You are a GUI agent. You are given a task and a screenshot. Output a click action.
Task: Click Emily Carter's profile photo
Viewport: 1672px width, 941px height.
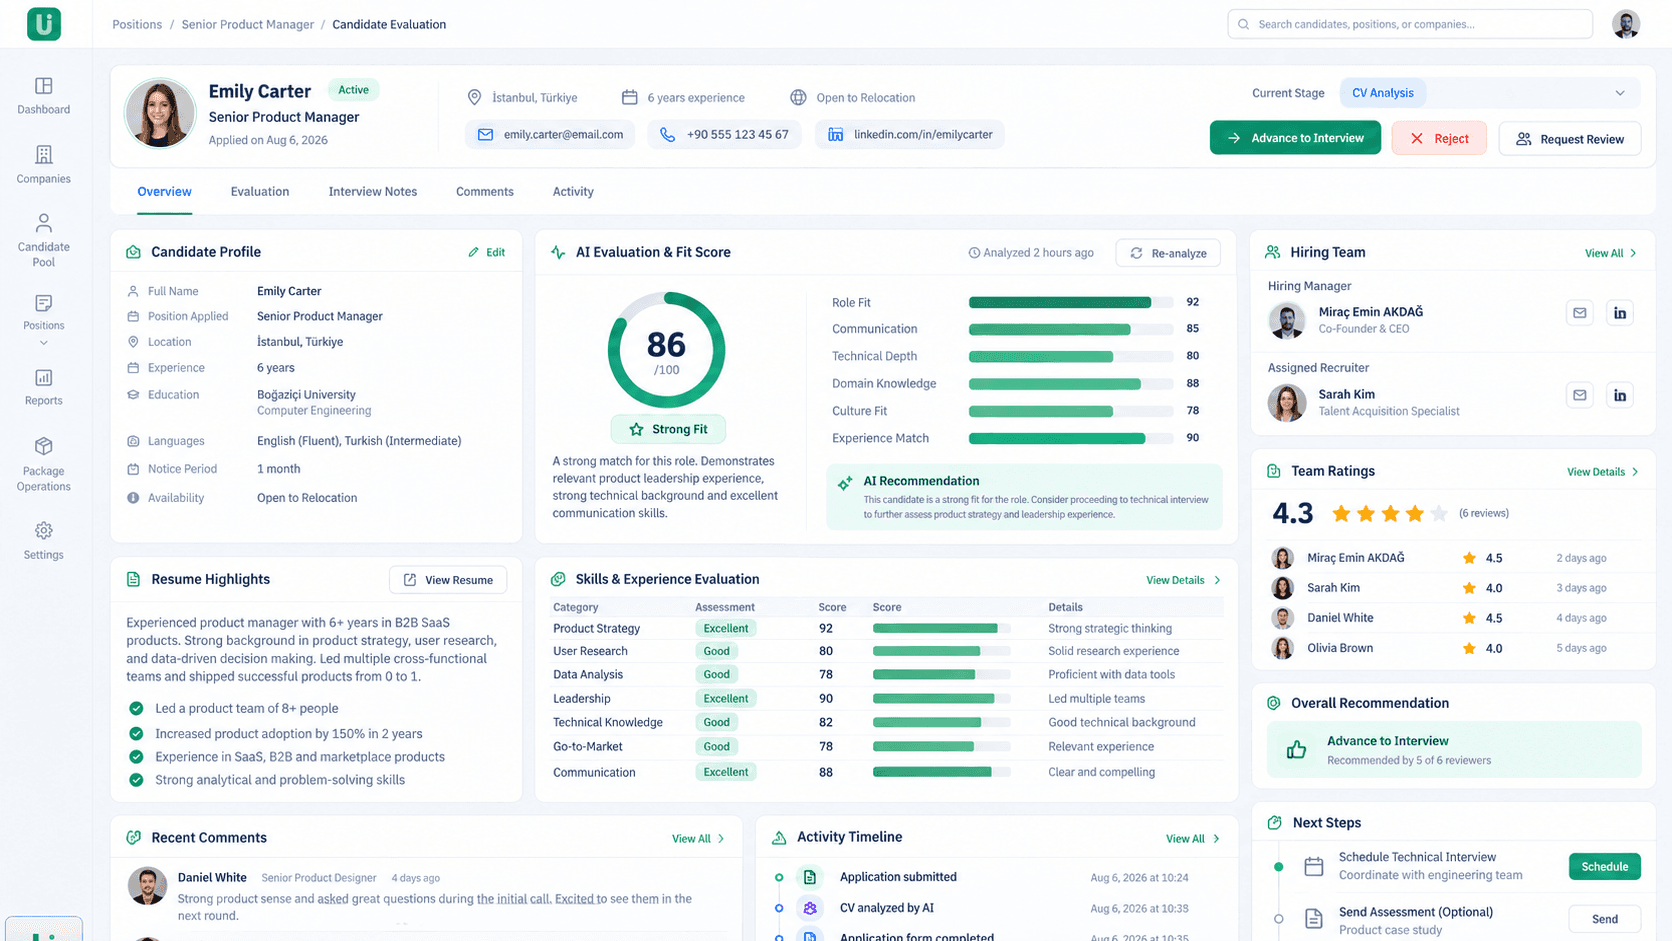click(x=159, y=113)
